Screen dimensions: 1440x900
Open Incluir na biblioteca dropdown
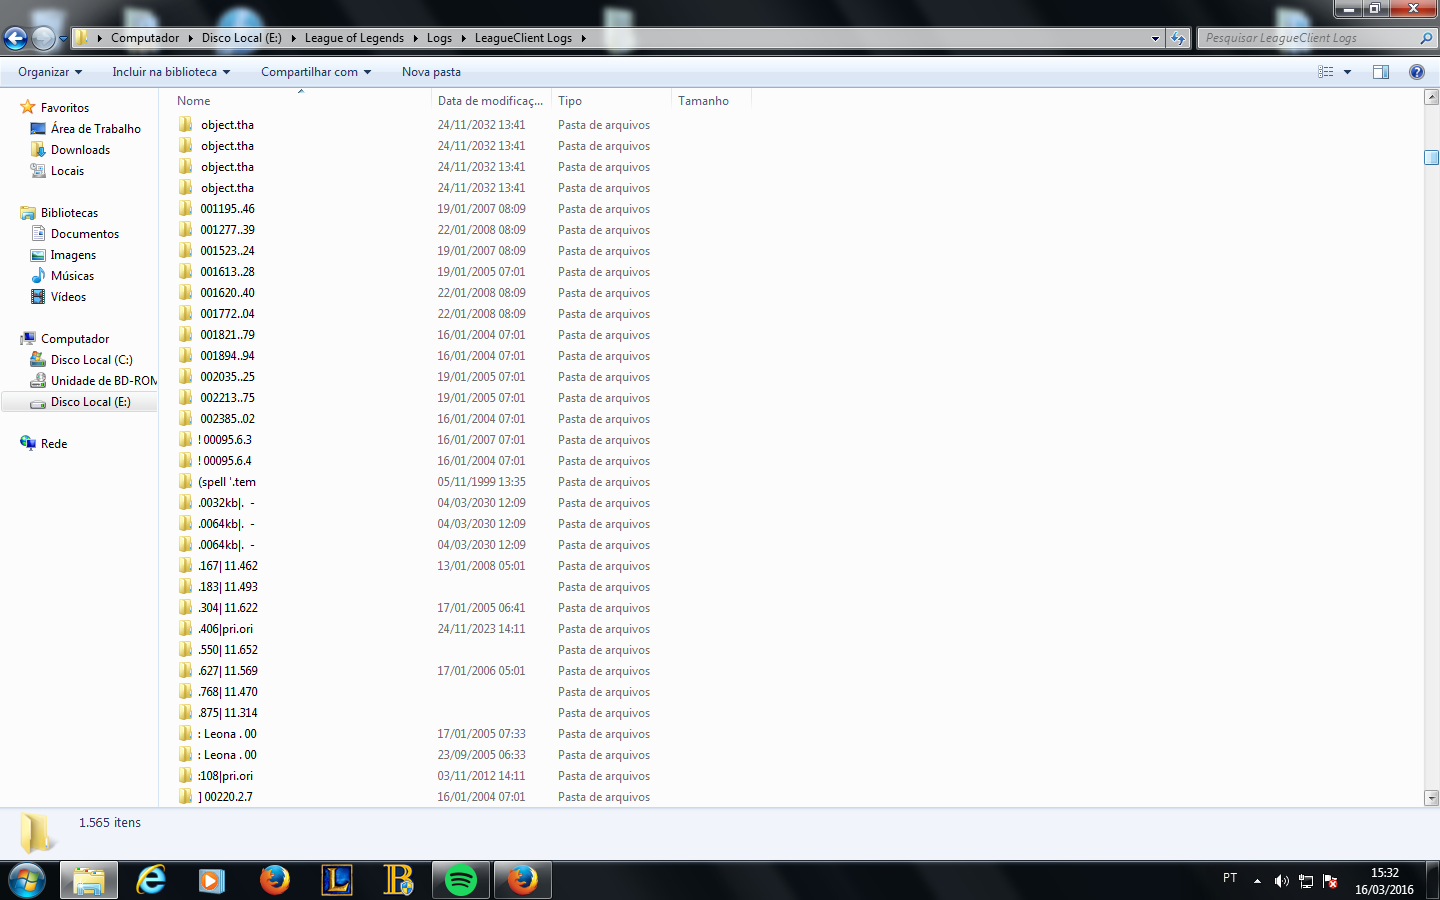[x=171, y=72]
